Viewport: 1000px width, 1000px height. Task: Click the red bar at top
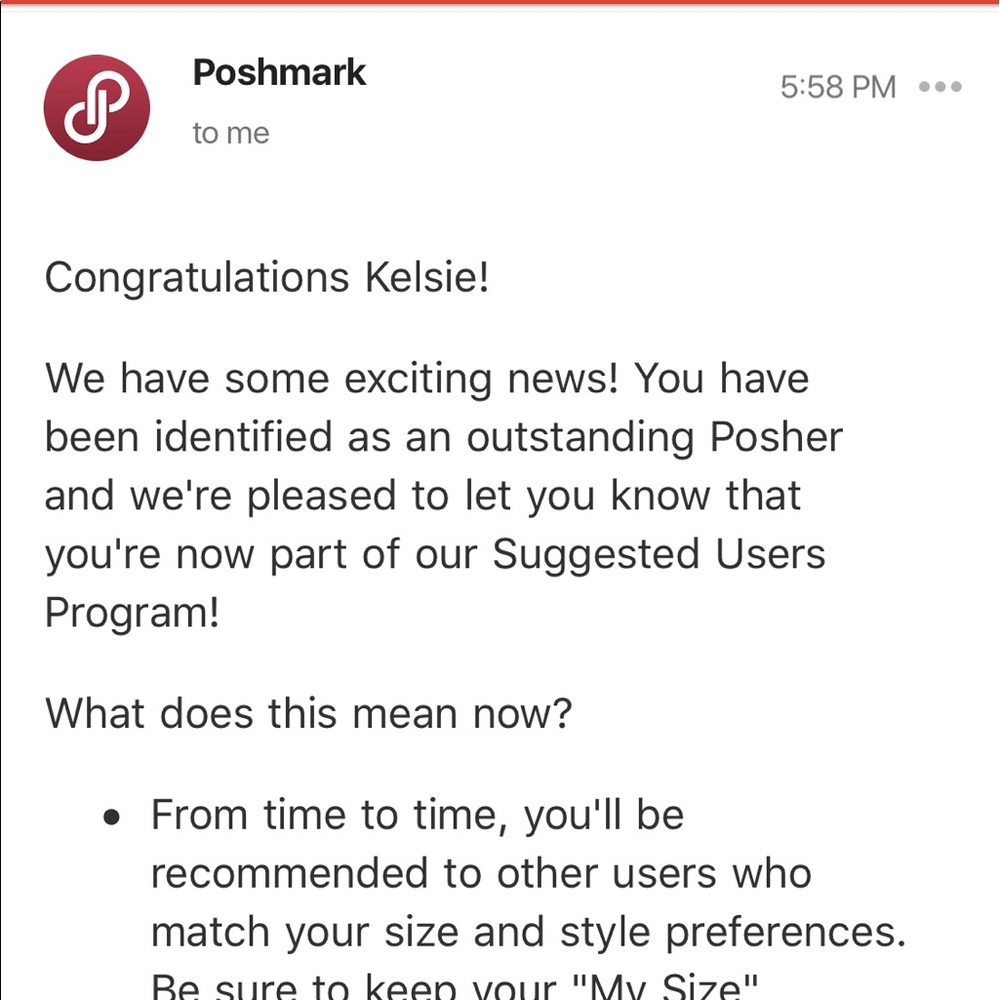[x=500, y=3]
